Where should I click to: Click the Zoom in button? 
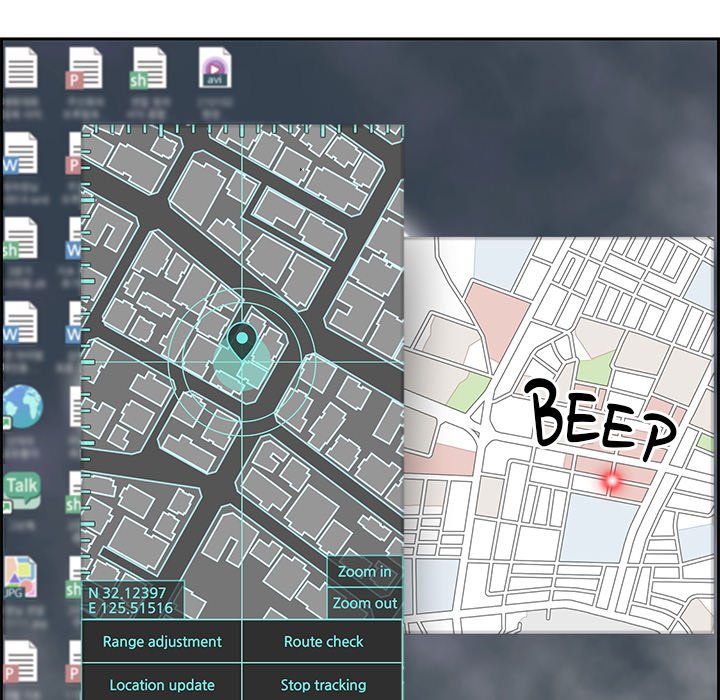pyautogui.click(x=365, y=571)
